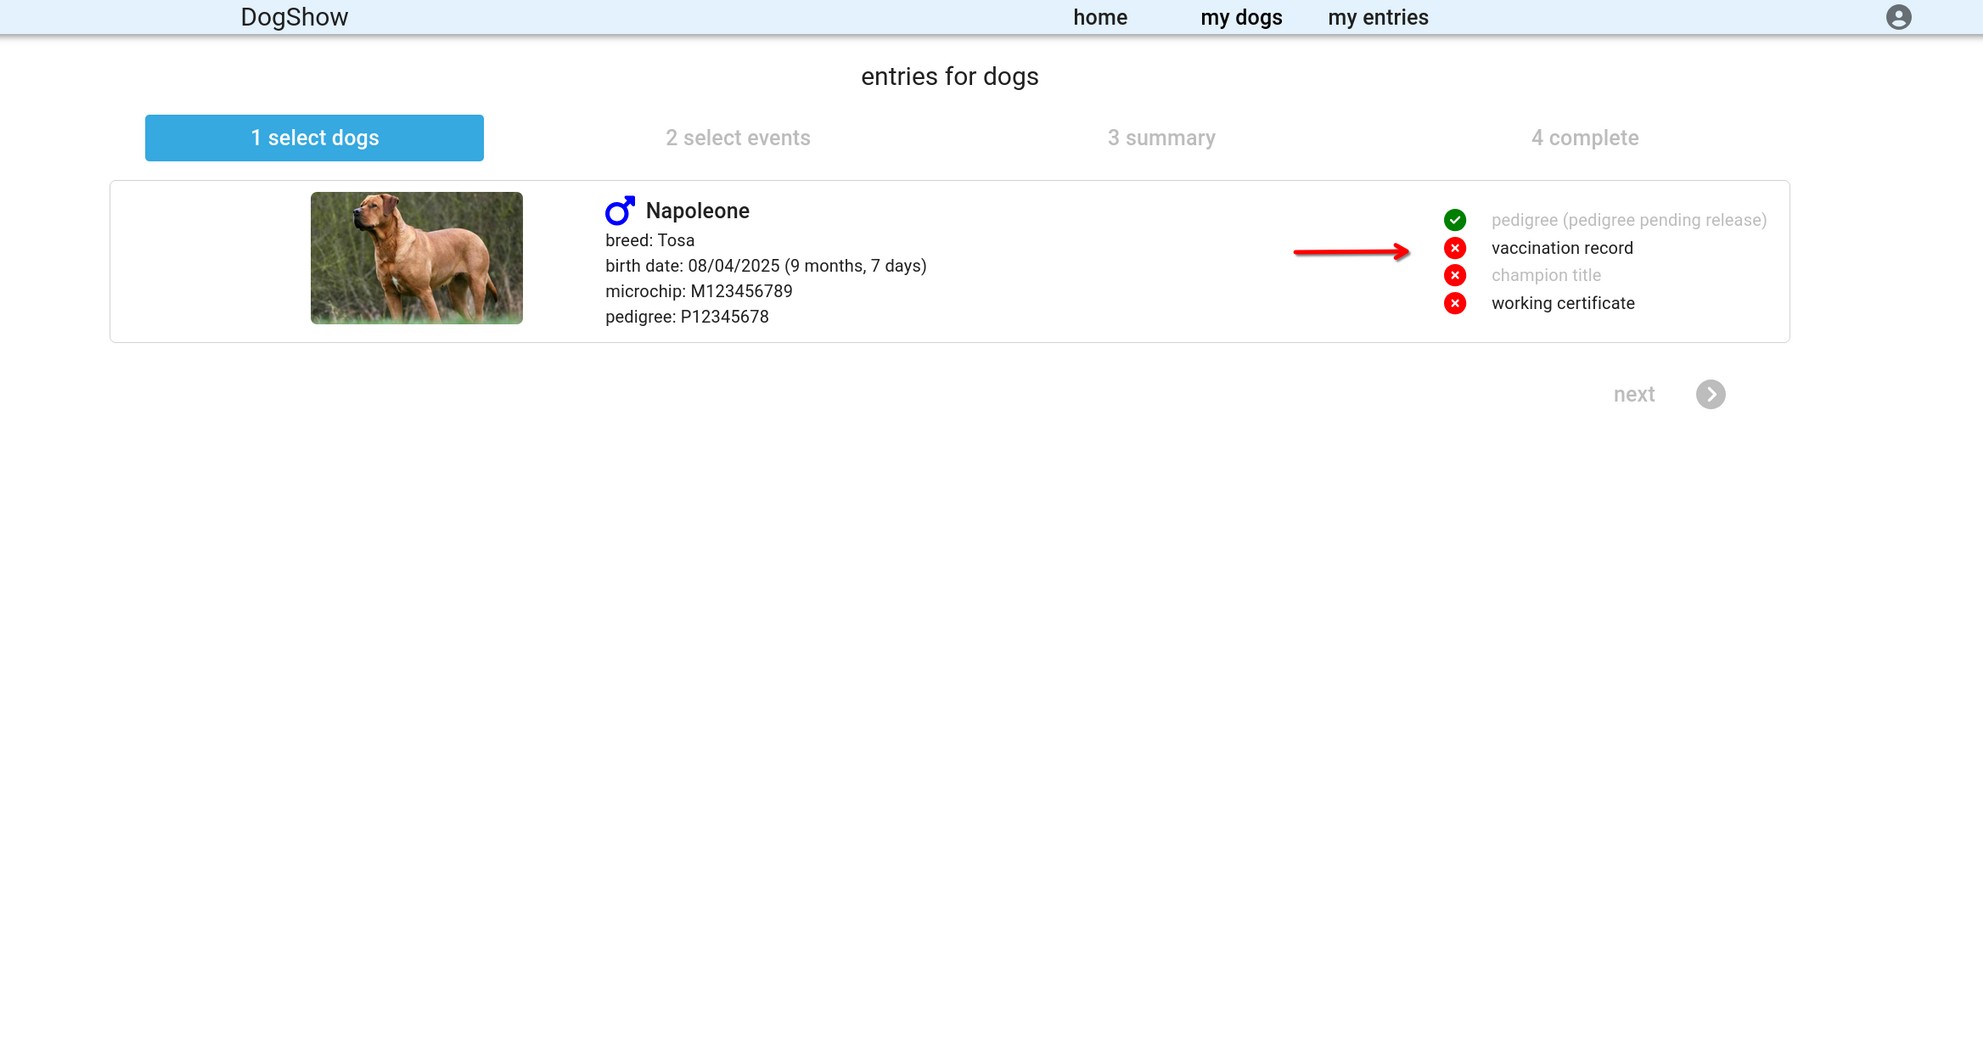The image size is (1983, 1050).
Task: Click the red X beside champion title
Action: pos(1455,275)
